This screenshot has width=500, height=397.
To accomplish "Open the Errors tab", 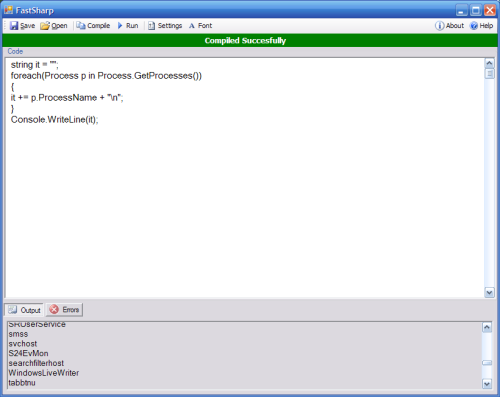I will point(64,310).
